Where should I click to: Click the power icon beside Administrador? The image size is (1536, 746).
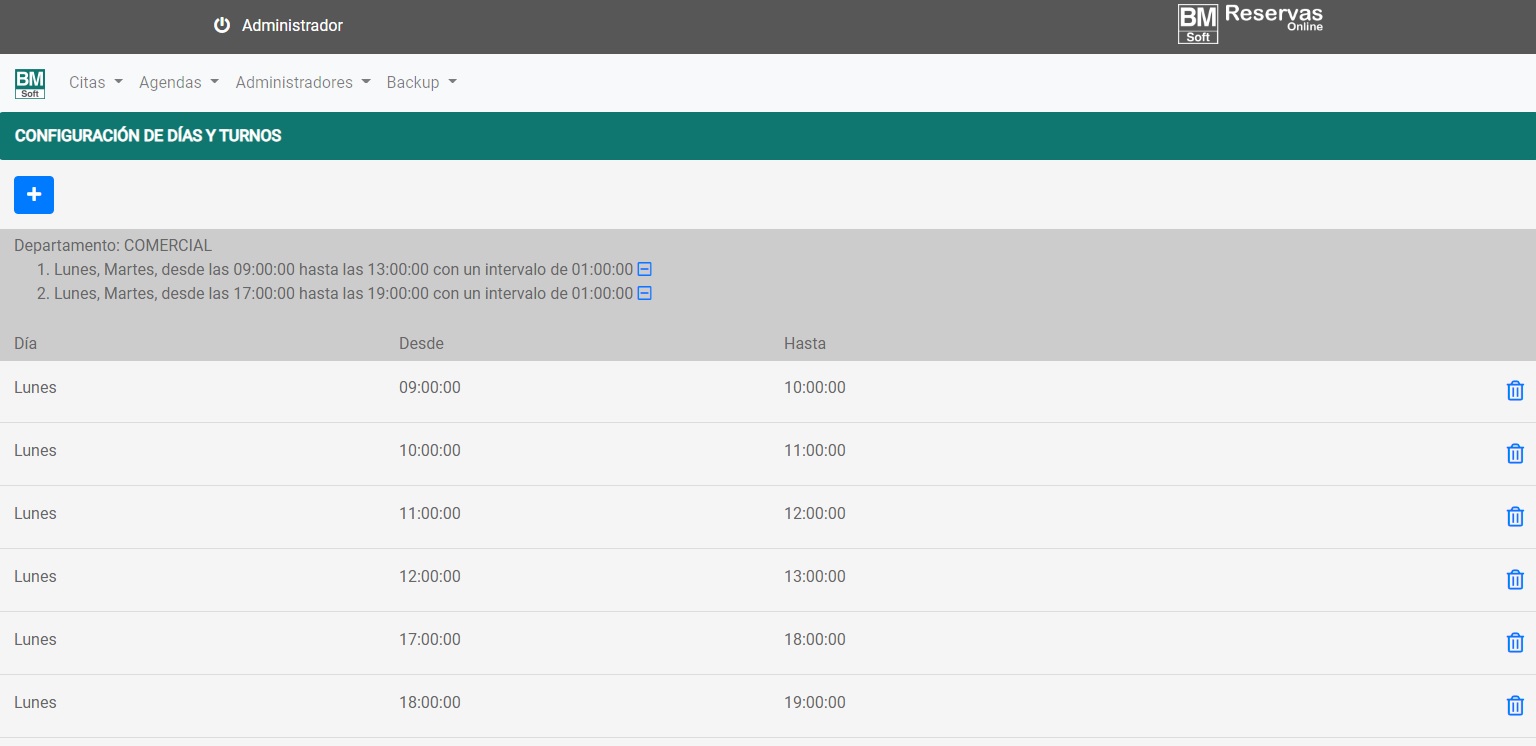pos(222,25)
